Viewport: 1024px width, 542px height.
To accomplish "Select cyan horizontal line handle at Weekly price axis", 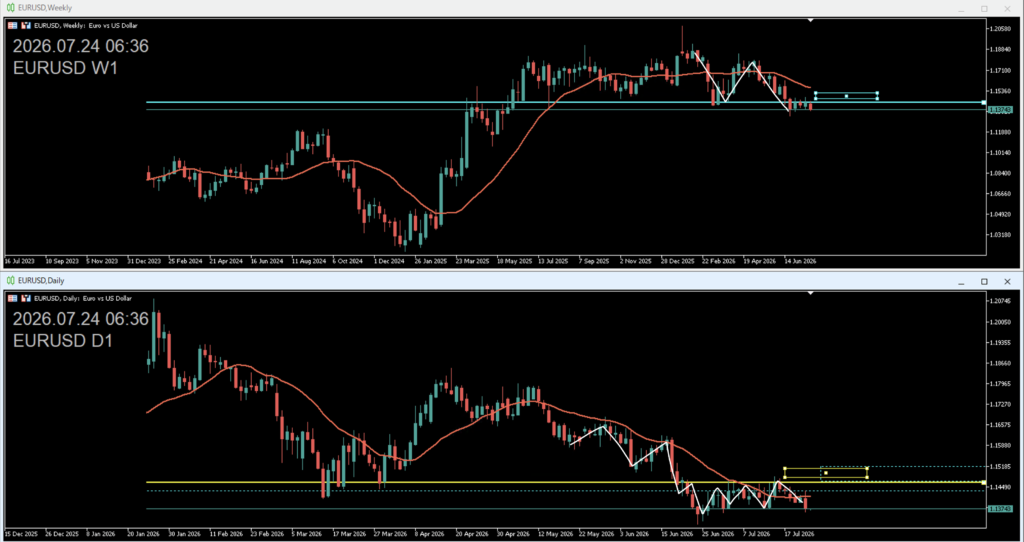I will pyautogui.click(x=984, y=103).
